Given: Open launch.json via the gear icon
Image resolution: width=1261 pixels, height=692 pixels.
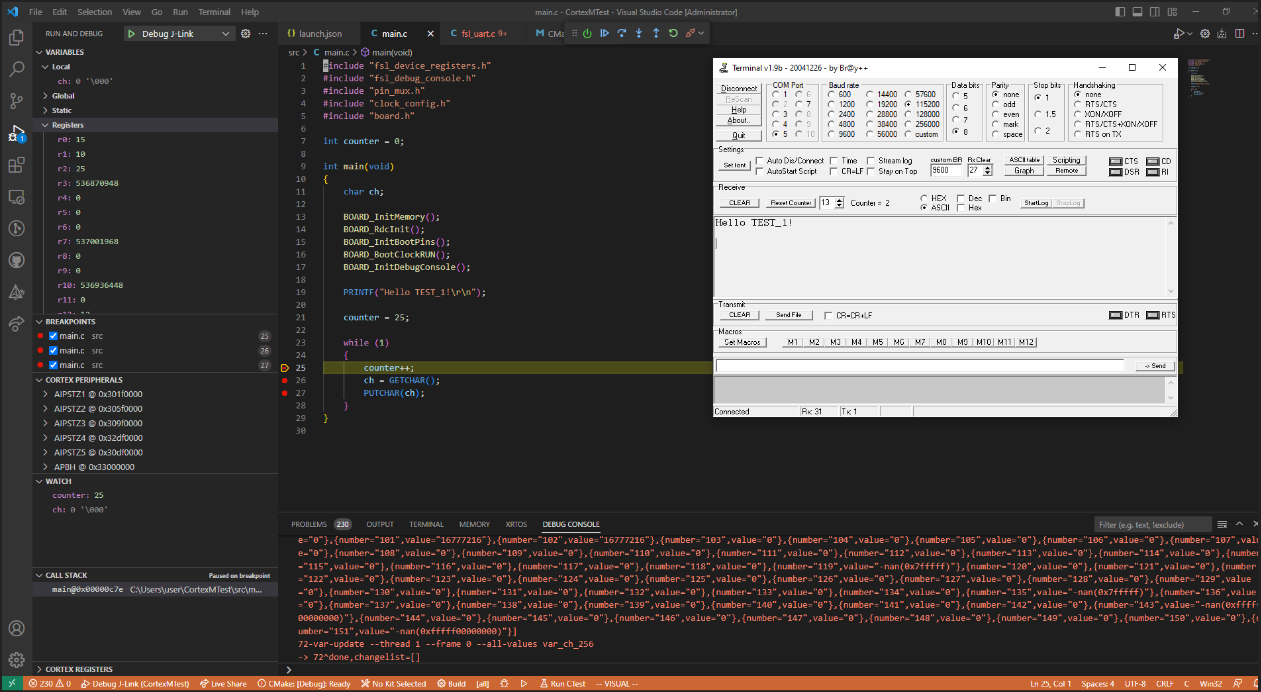Looking at the screenshot, I should (246, 33).
